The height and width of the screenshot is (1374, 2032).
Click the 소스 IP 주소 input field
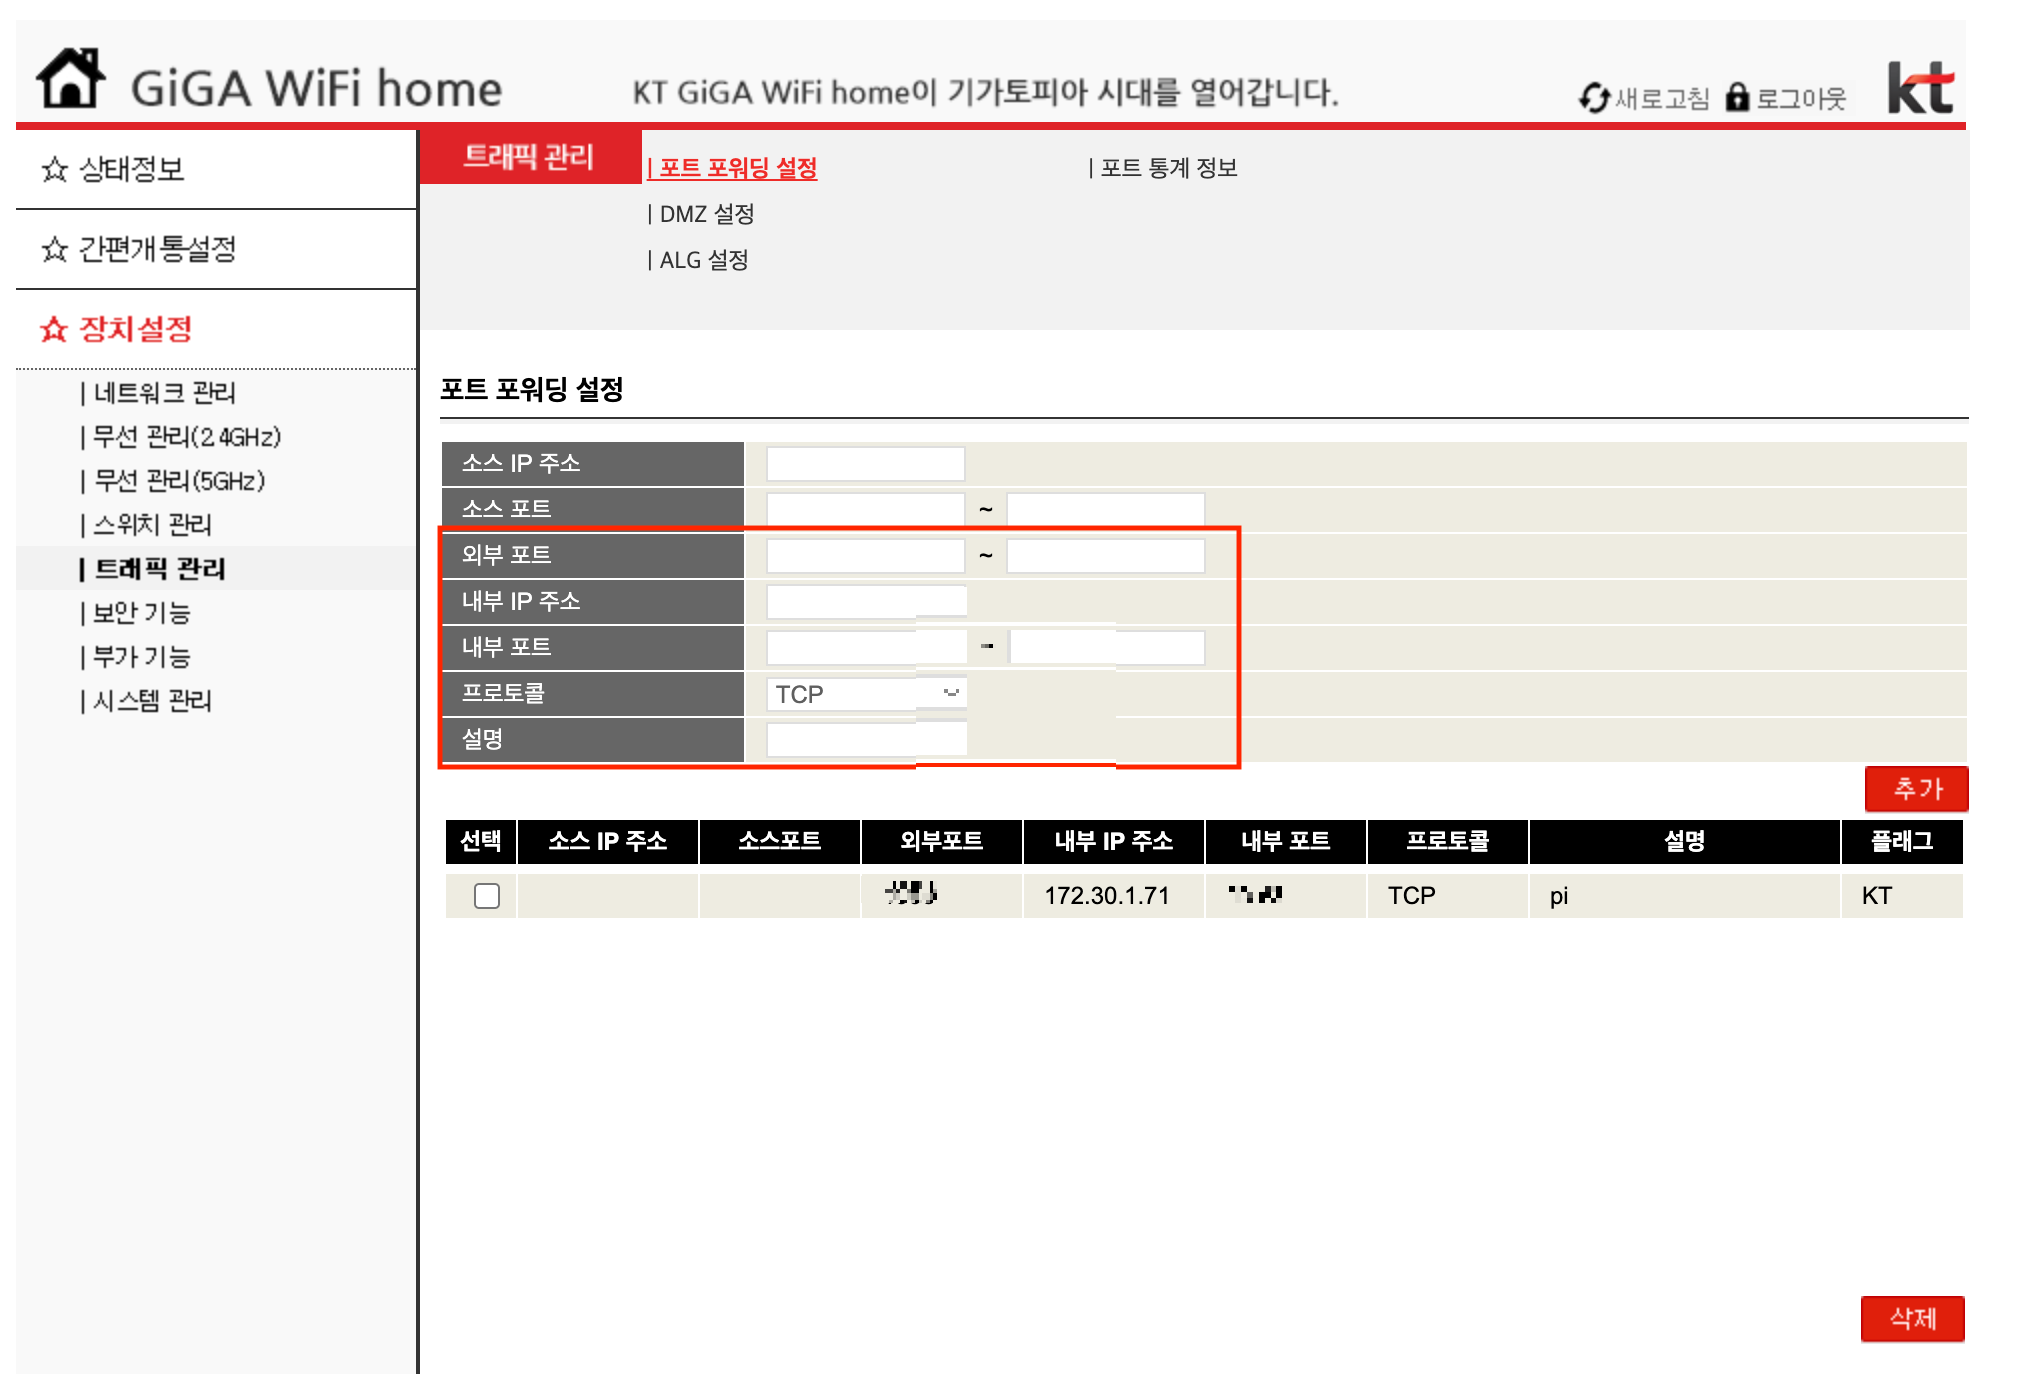click(x=865, y=464)
